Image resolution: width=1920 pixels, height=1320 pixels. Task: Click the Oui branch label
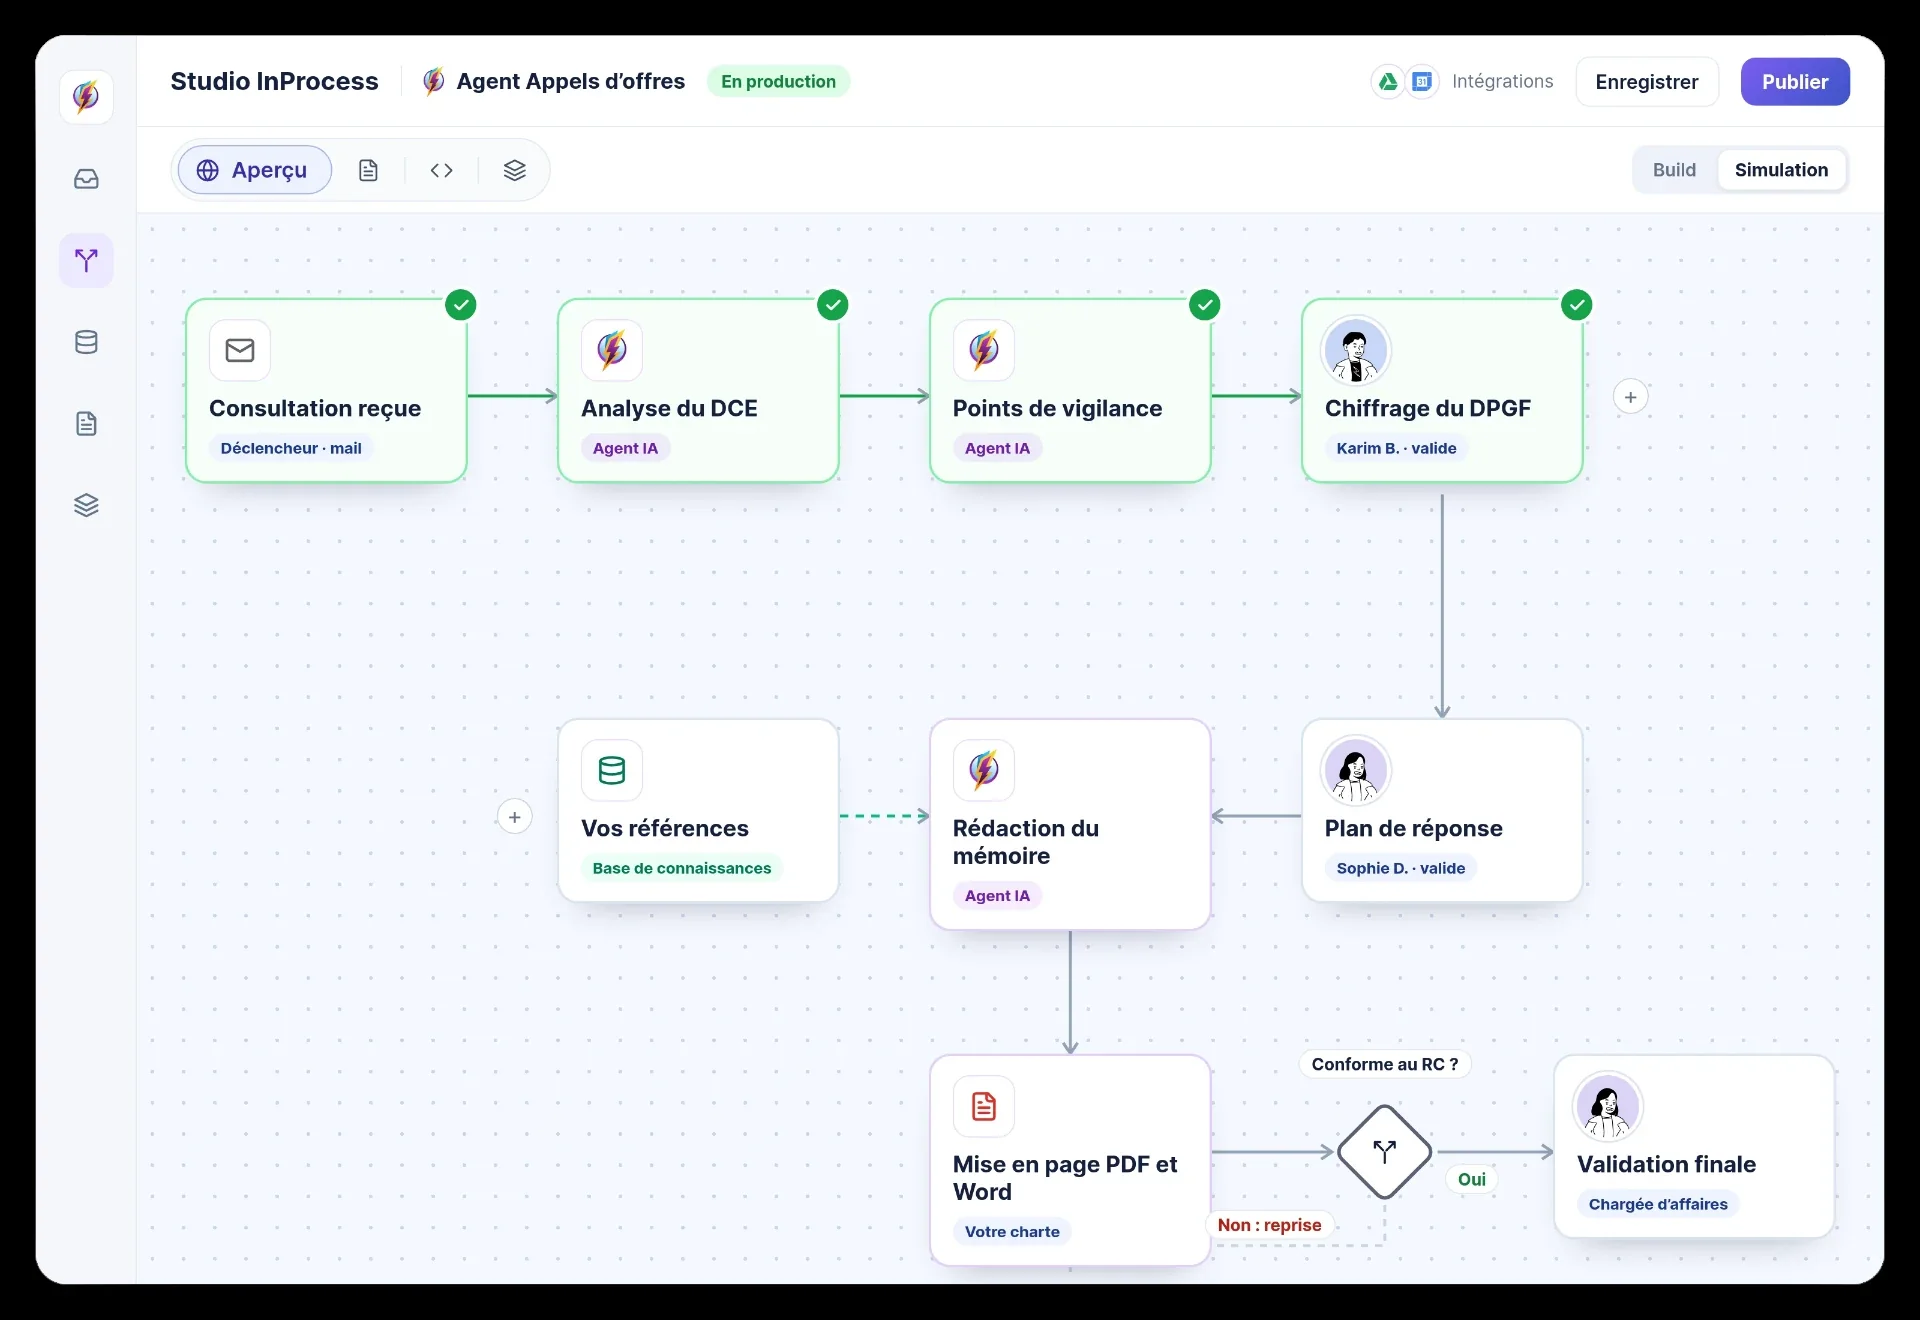[1472, 1179]
